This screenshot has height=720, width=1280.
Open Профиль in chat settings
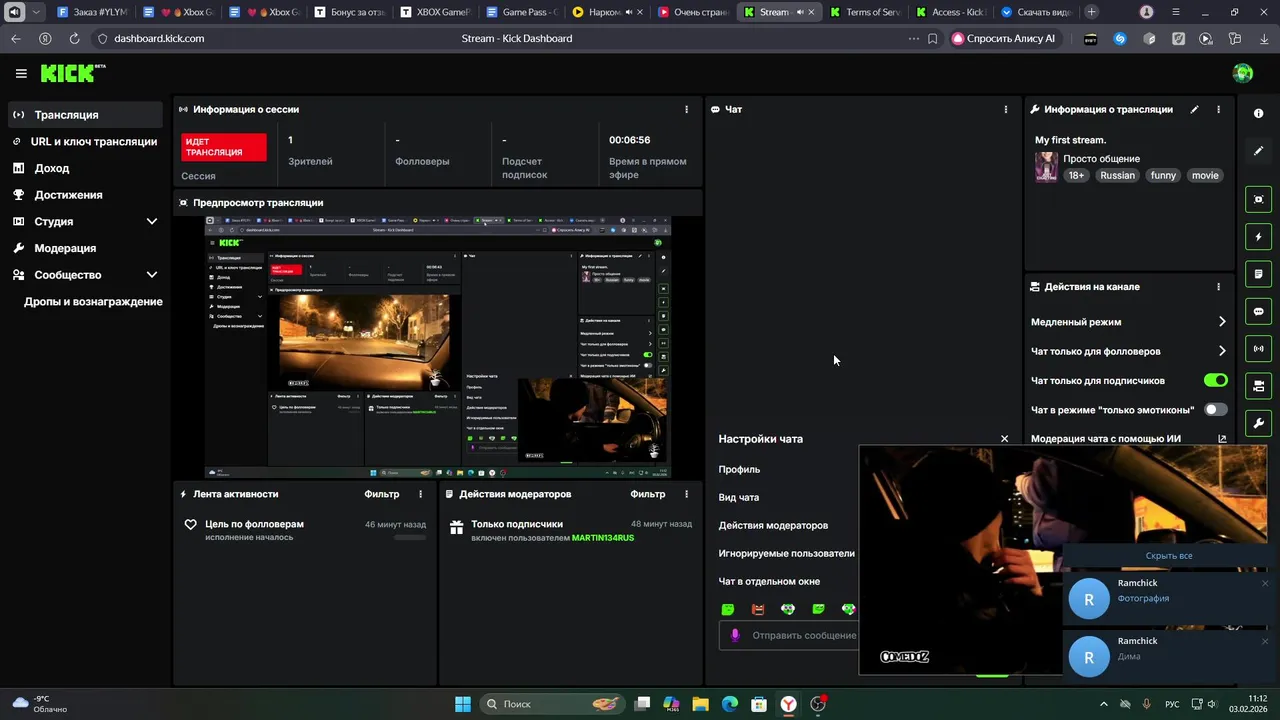pos(739,469)
